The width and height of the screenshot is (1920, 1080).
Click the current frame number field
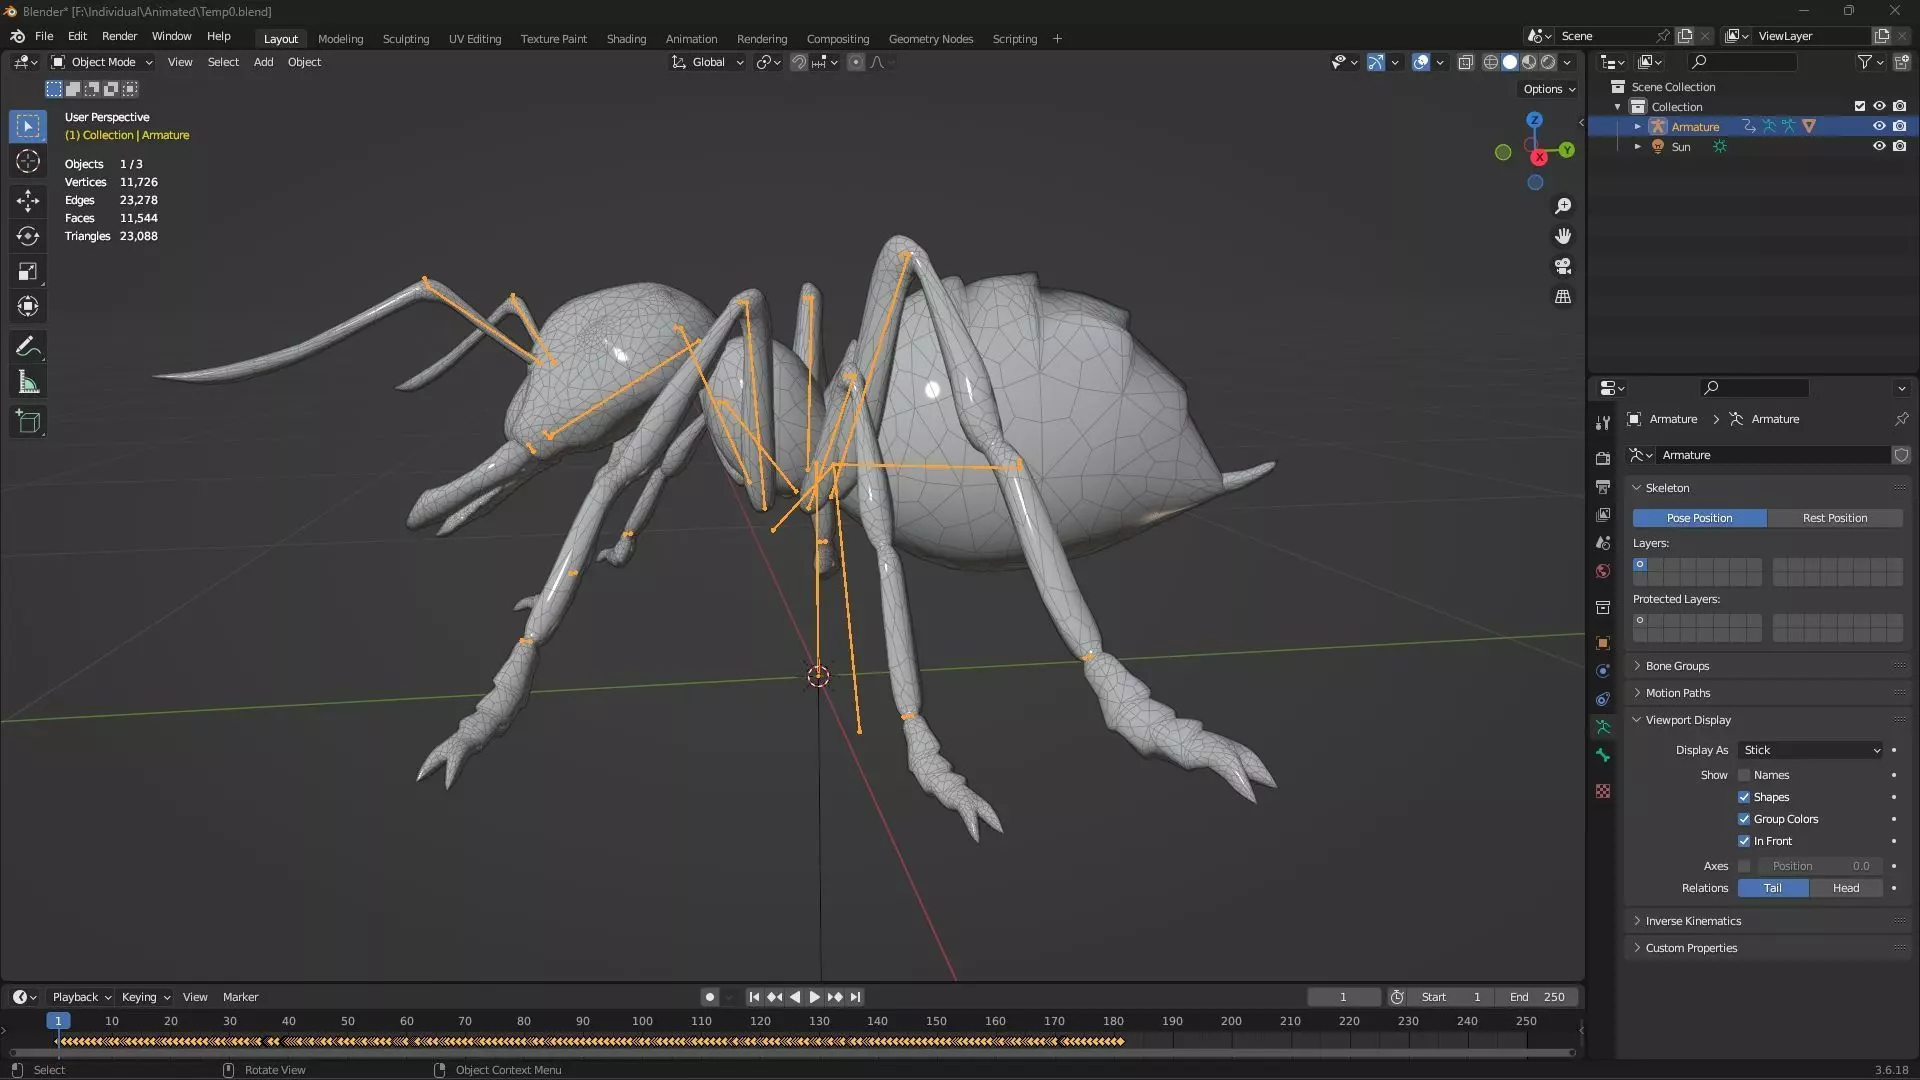[x=1344, y=997]
